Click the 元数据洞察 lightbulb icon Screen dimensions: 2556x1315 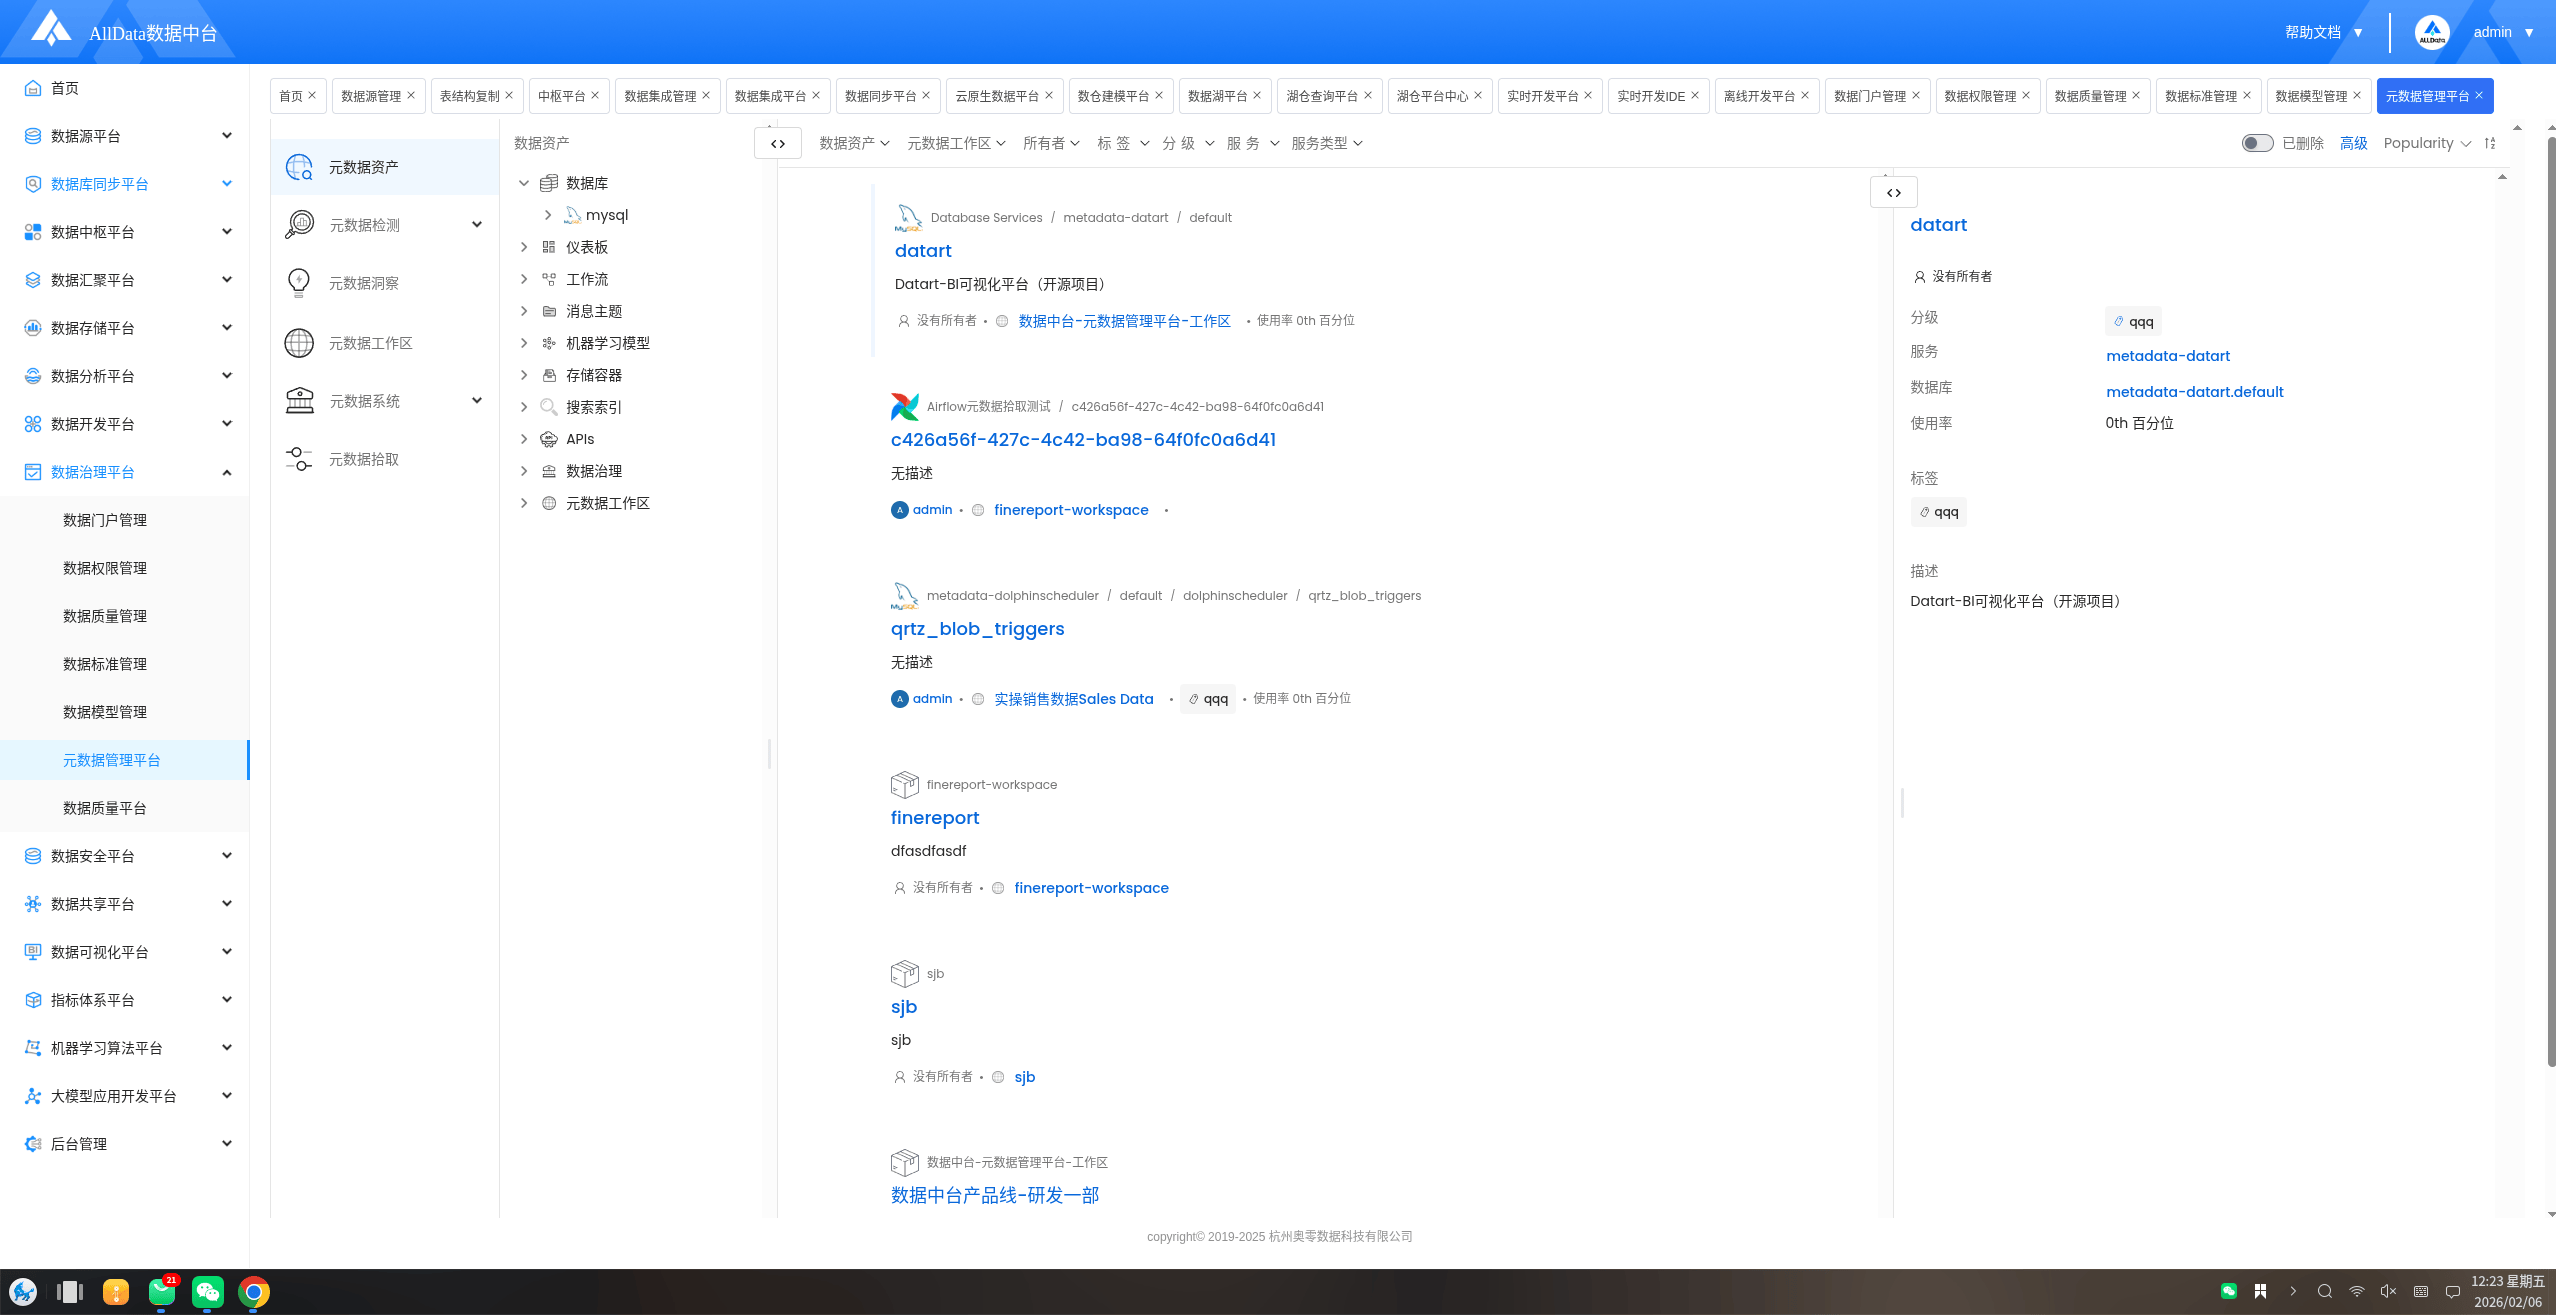(299, 283)
